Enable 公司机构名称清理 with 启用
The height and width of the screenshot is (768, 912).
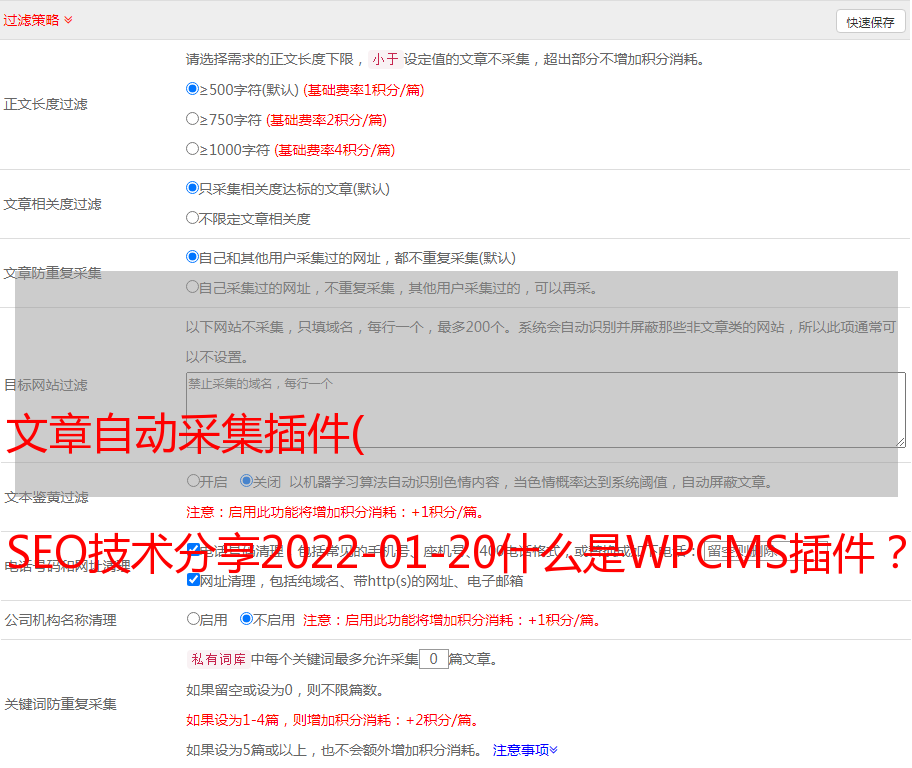coord(193,619)
